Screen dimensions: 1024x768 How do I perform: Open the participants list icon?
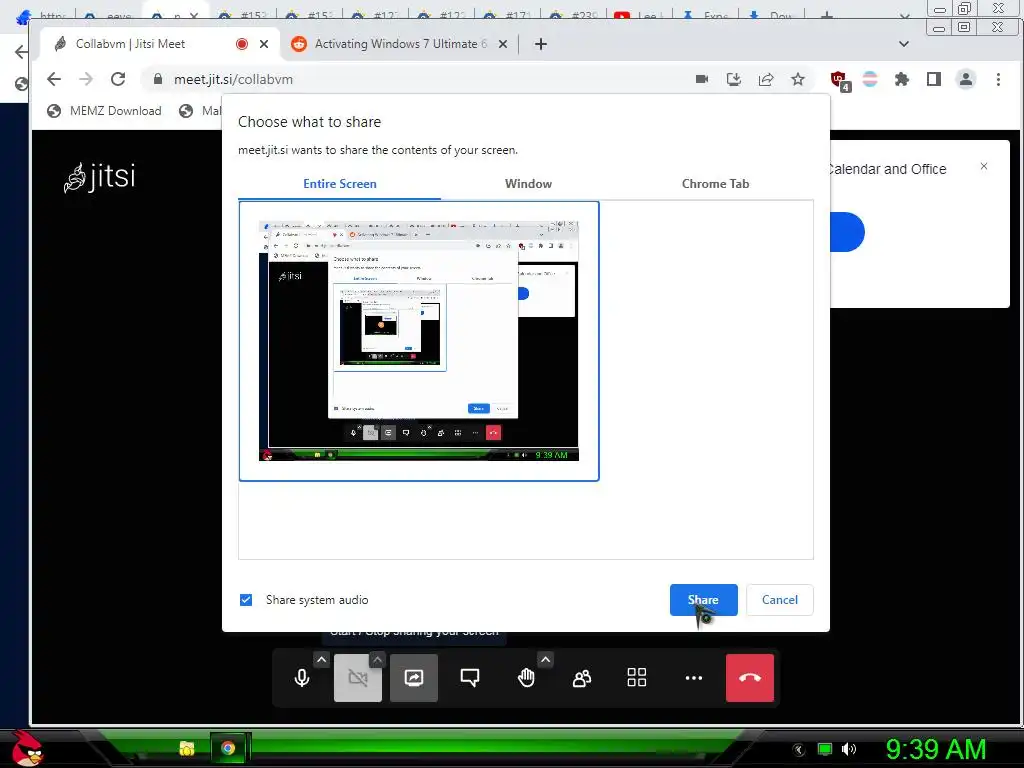point(581,678)
